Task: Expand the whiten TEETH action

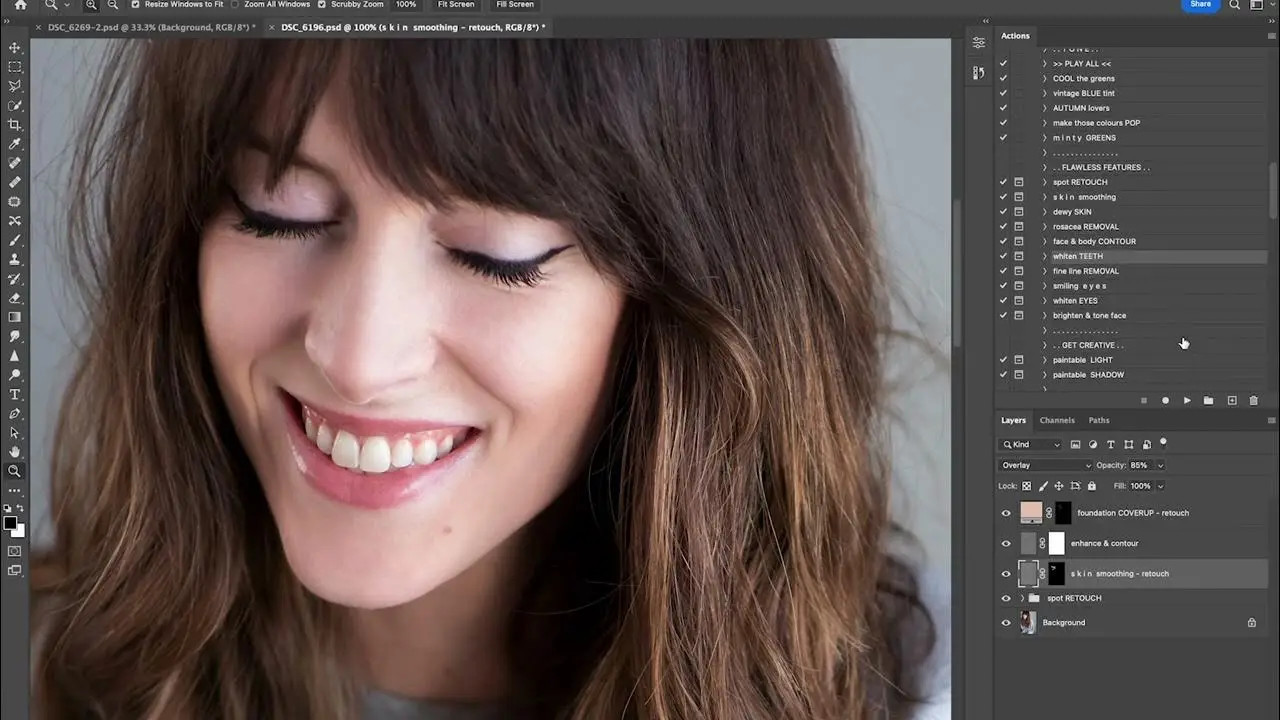Action: click(1045, 256)
